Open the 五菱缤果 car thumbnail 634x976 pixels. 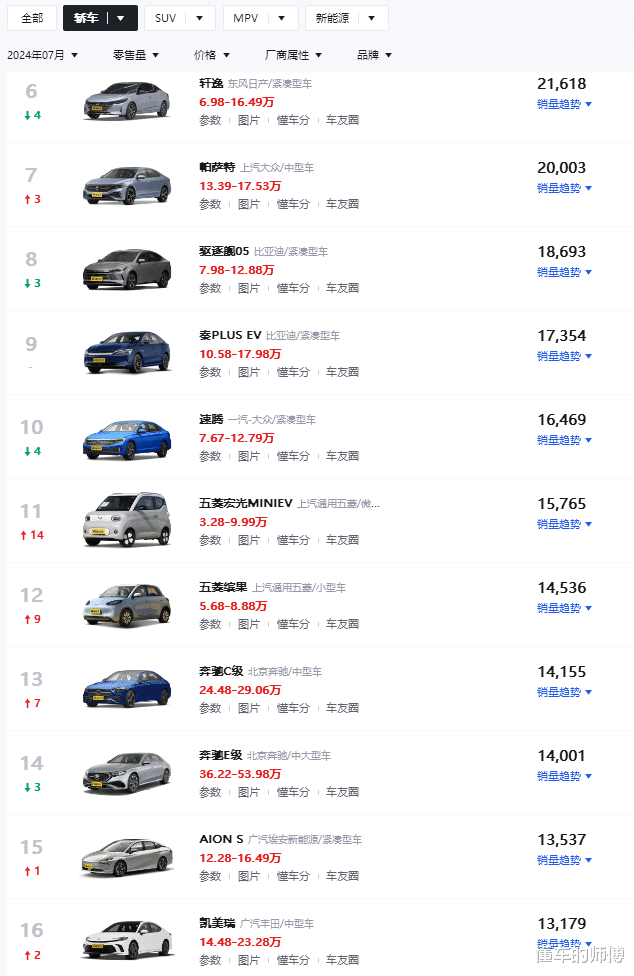coord(127,605)
